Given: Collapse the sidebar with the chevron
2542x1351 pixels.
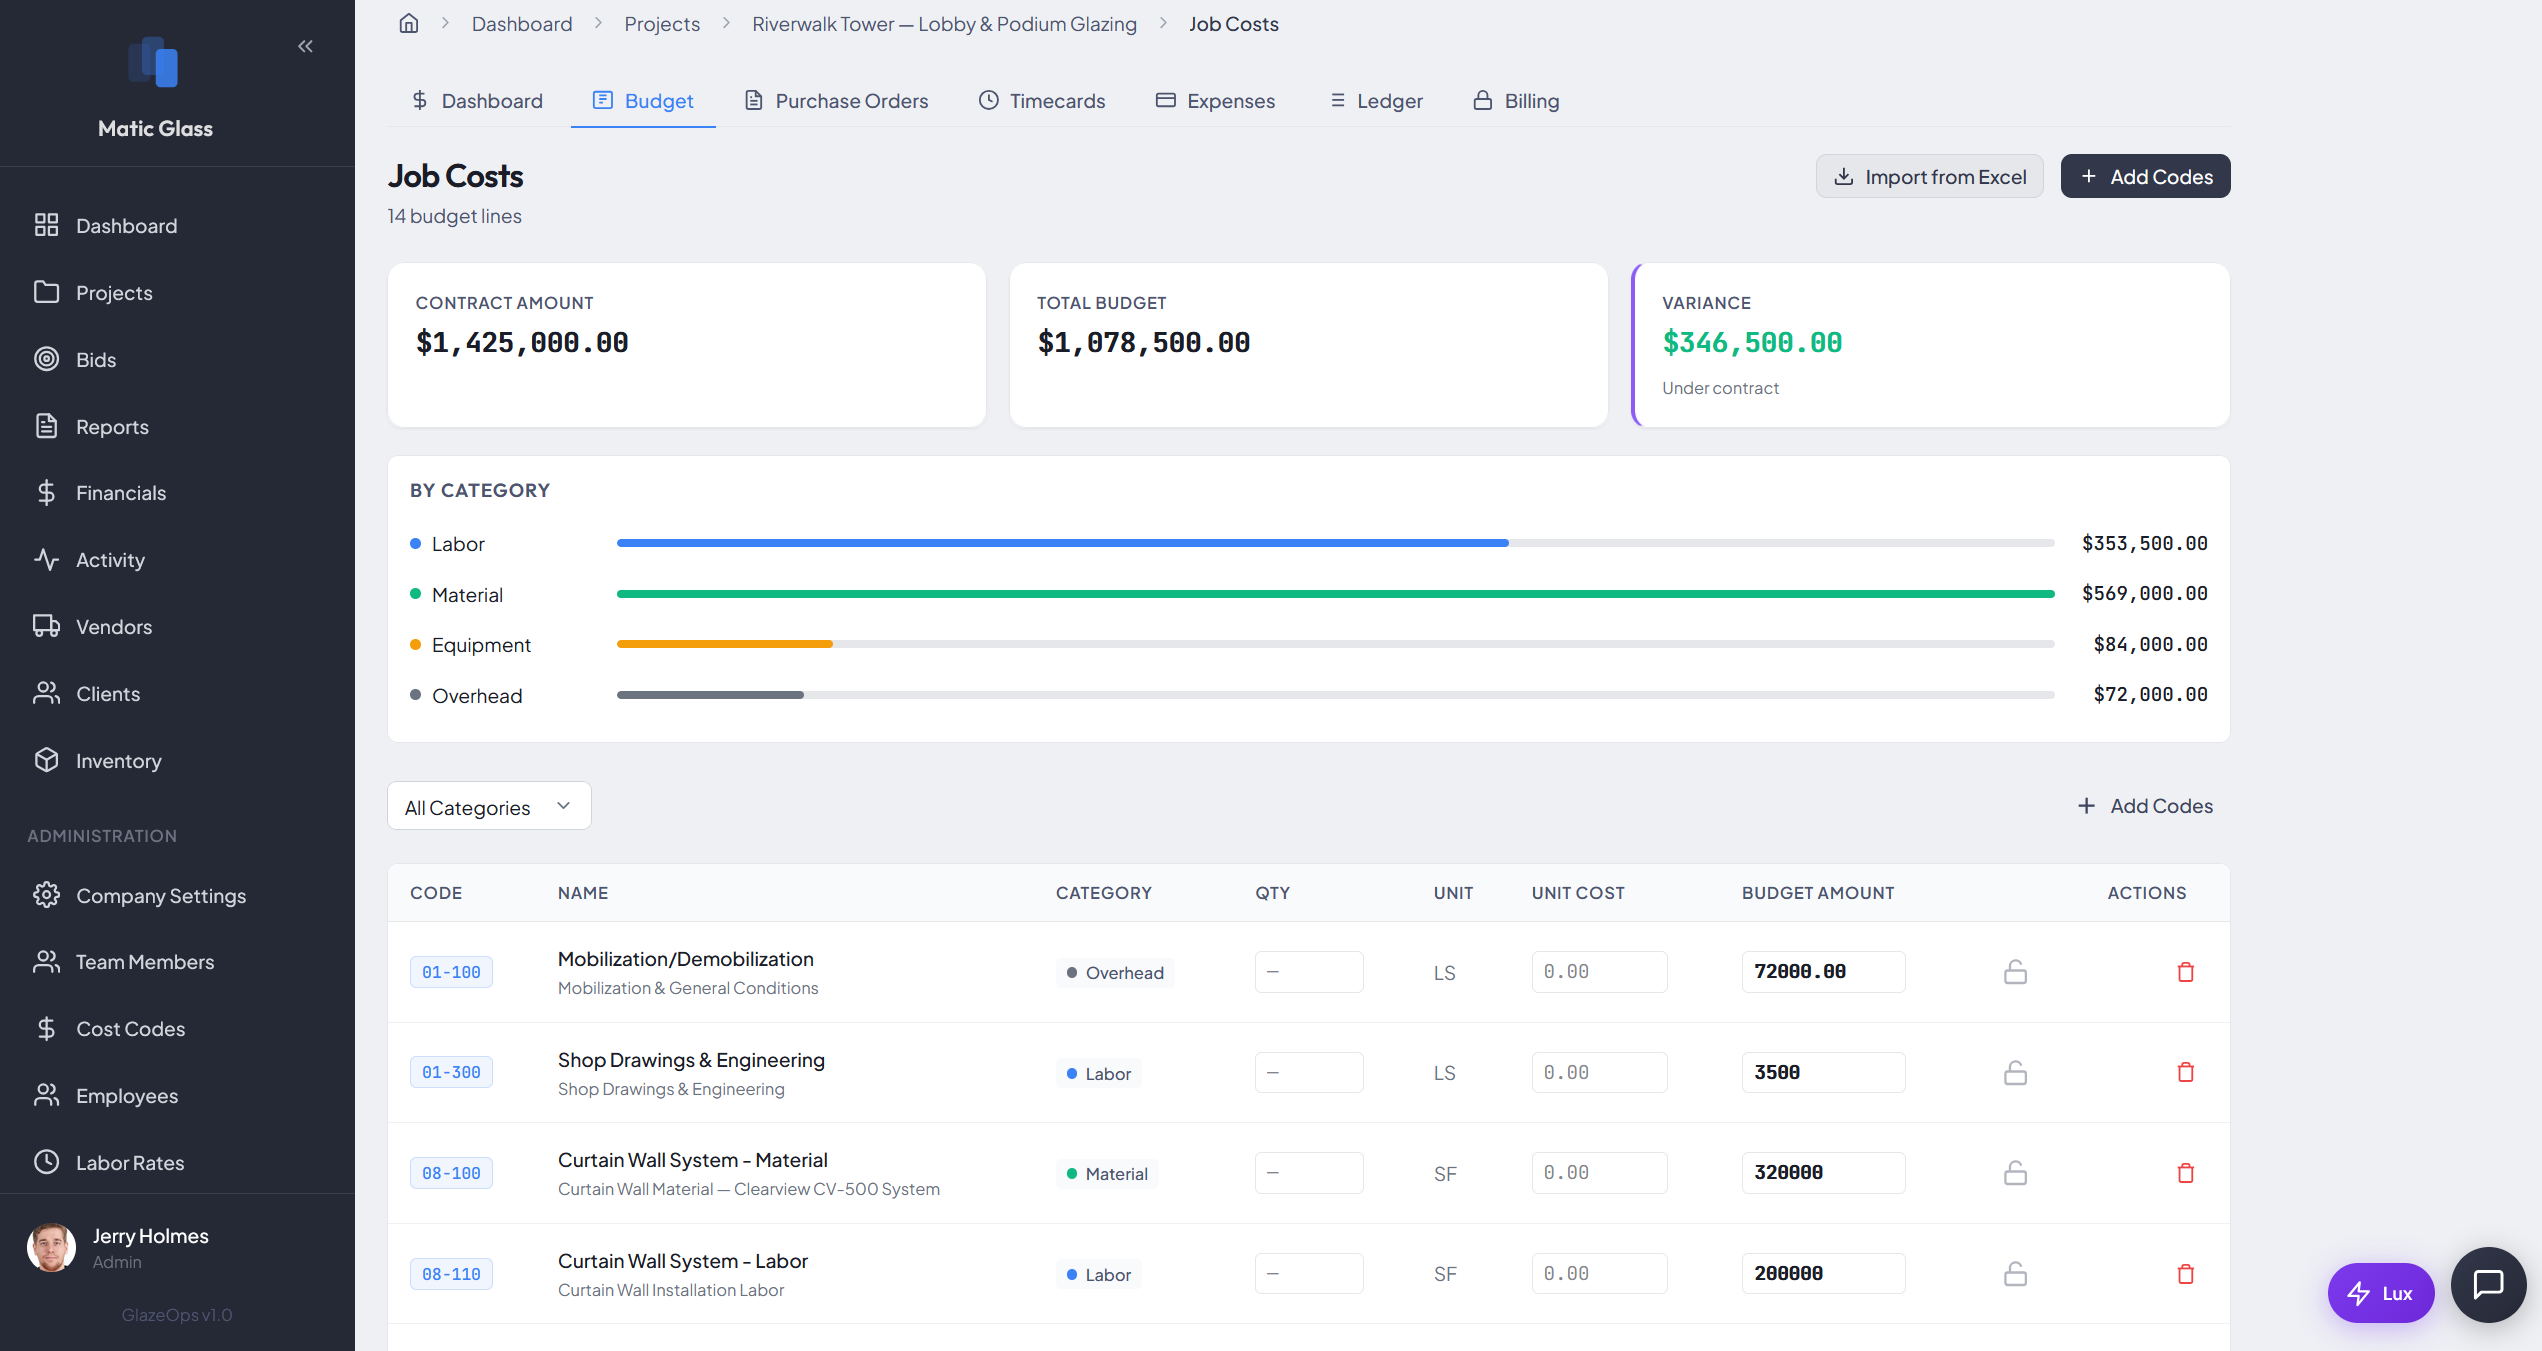Looking at the screenshot, I should 305,45.
